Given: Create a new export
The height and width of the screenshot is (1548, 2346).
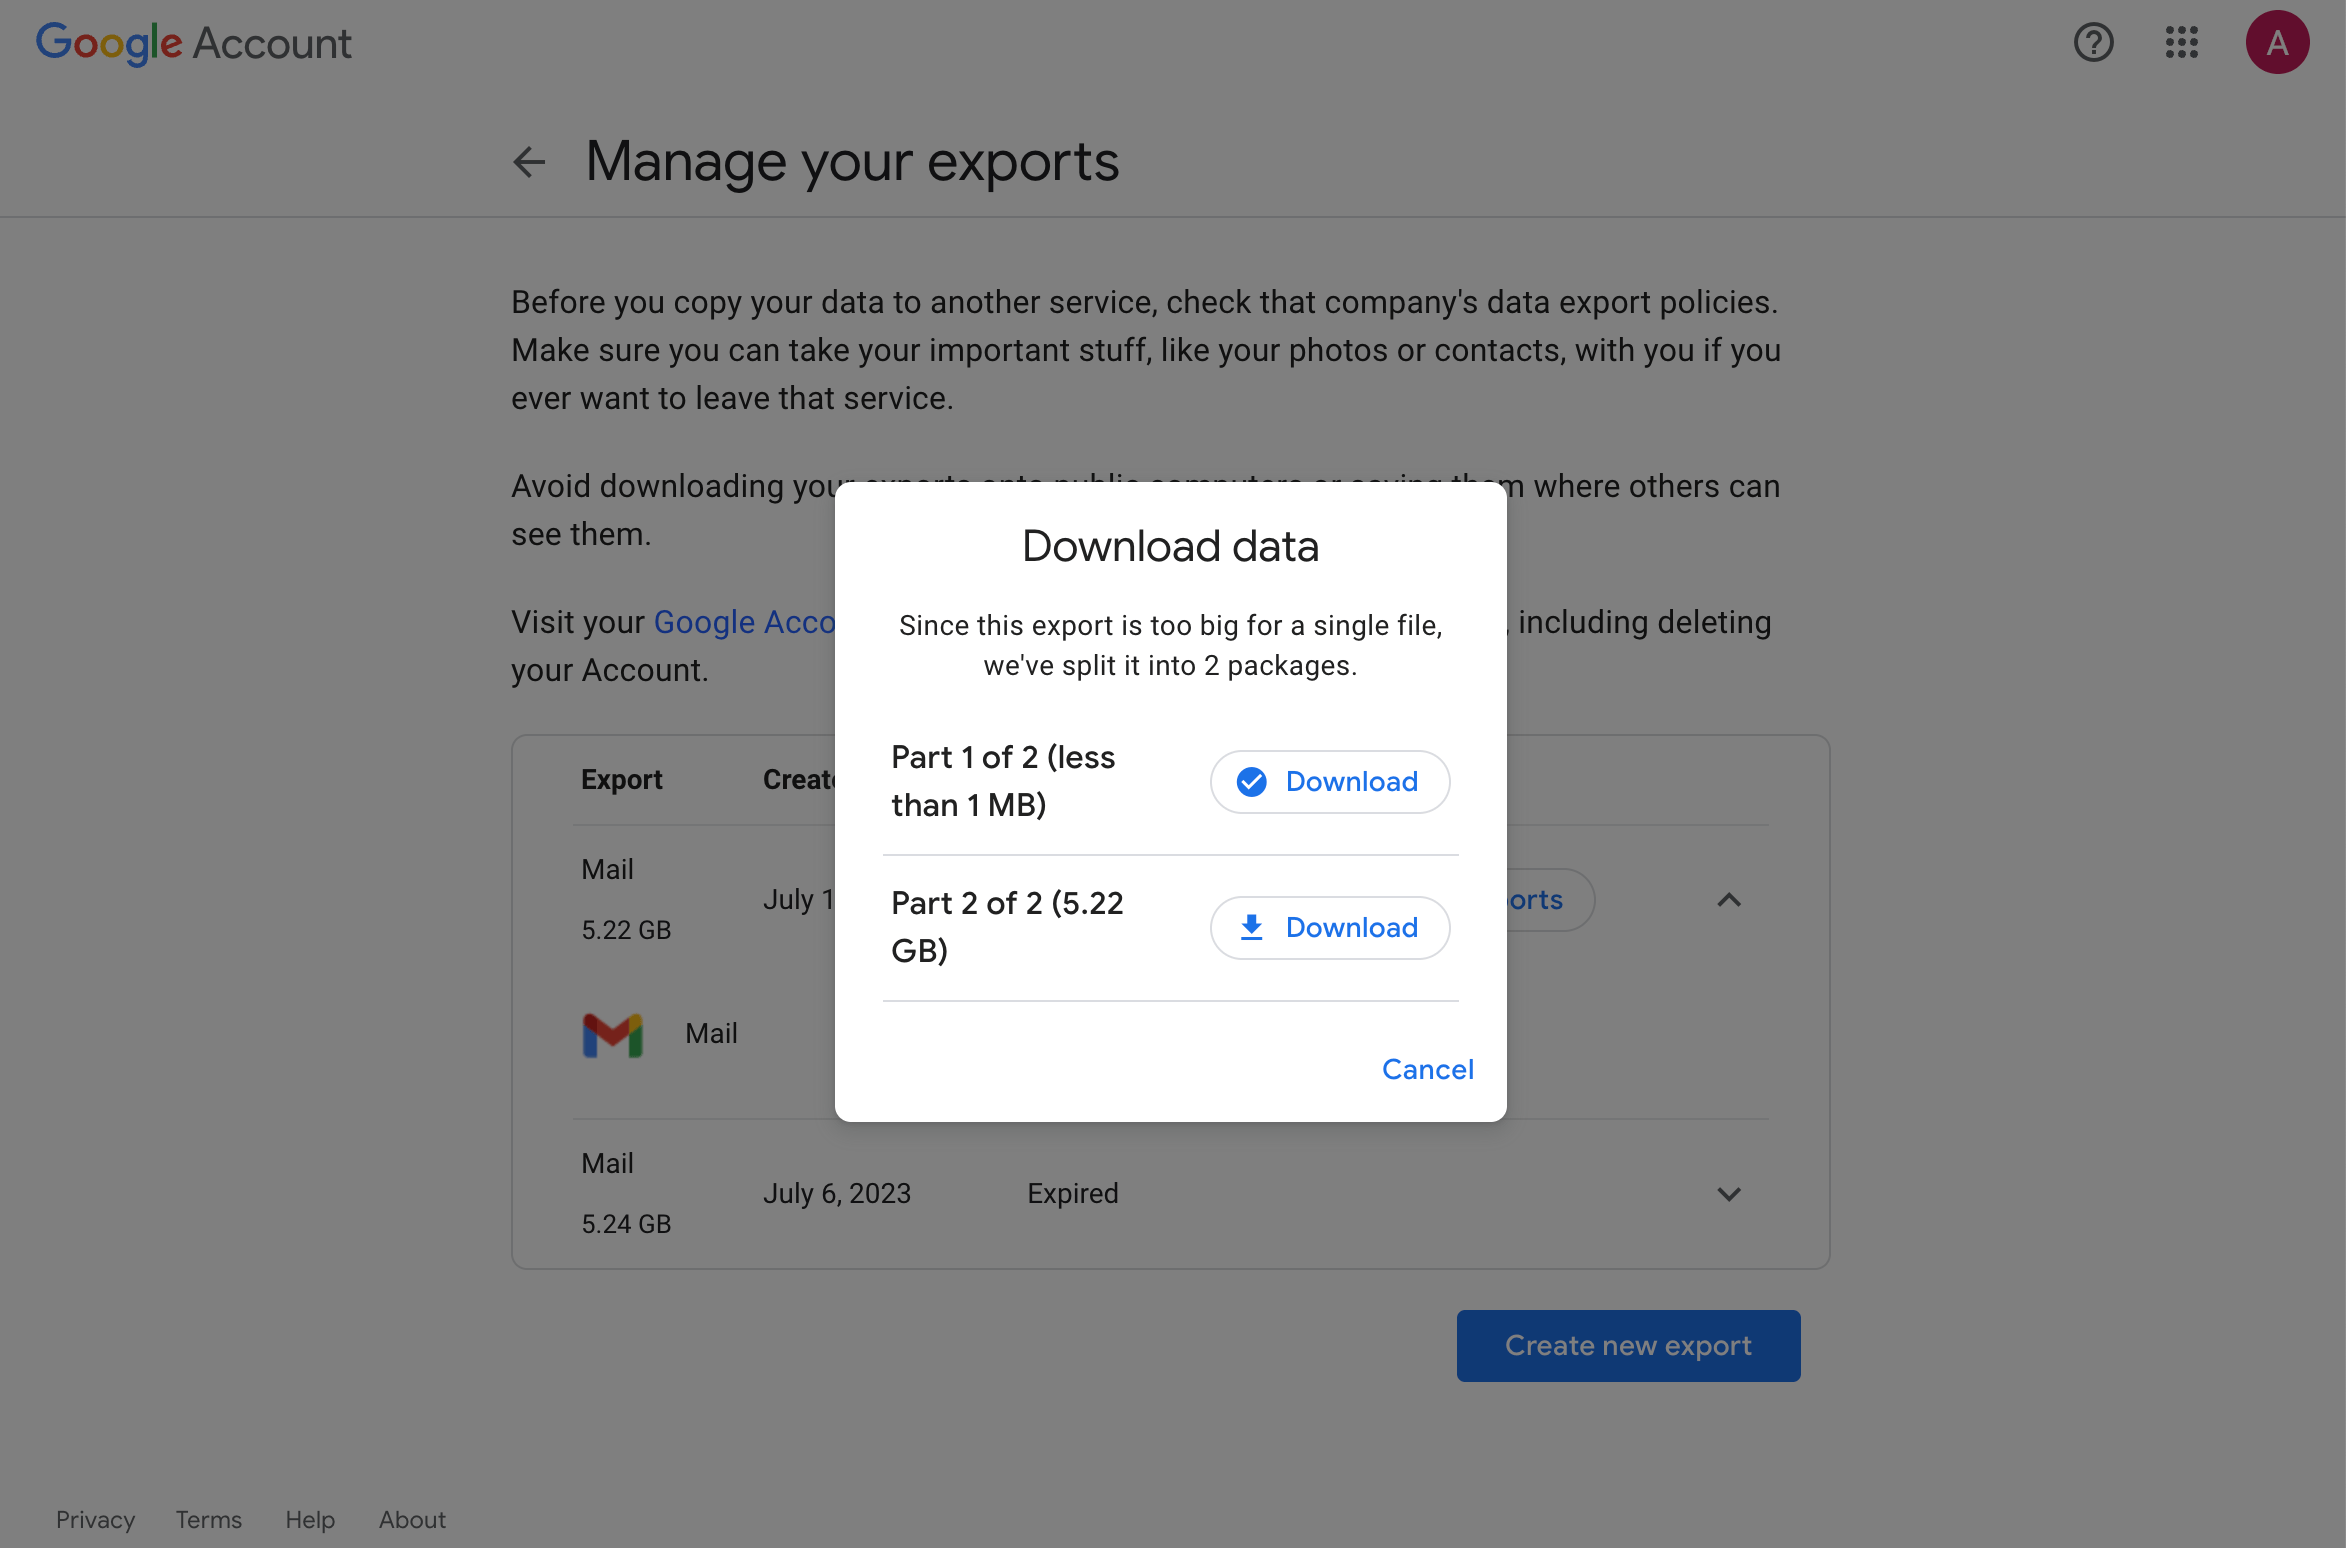Looking at the screenshot, I should tap(1628, 1345).
